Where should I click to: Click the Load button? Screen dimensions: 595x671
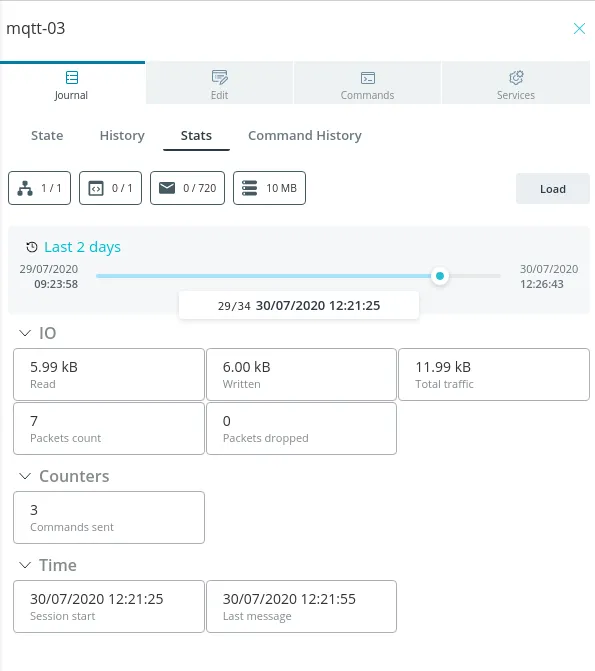pyautogui.click(x=553, y=189)
